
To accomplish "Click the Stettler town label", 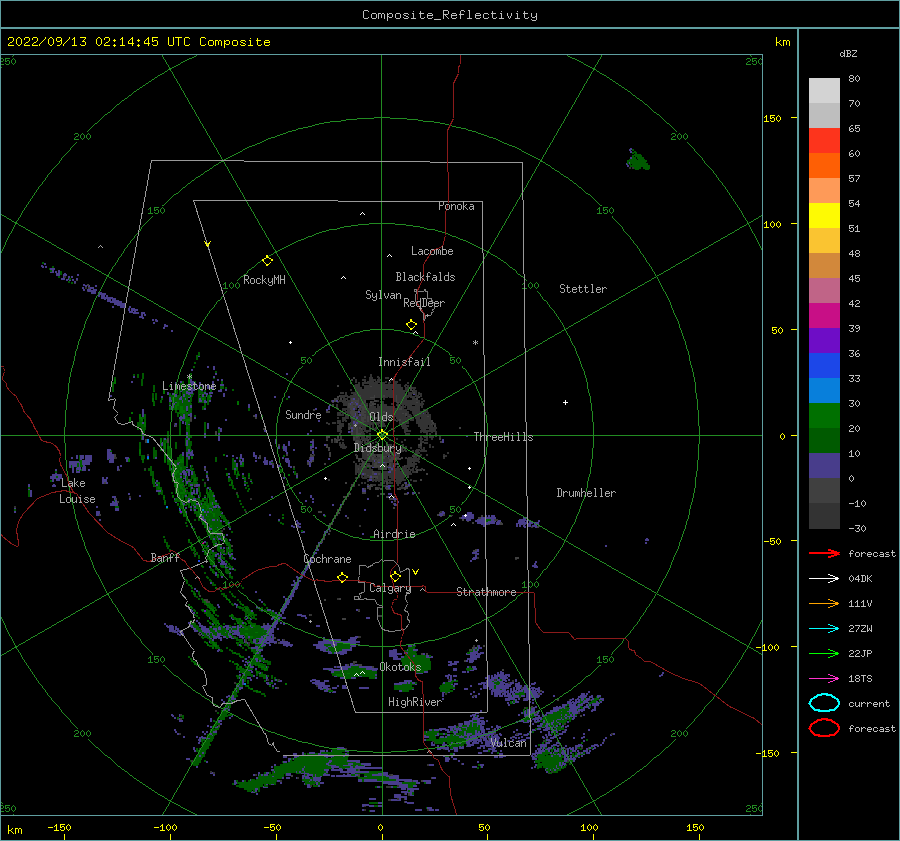I will click(x=583, y=289).
